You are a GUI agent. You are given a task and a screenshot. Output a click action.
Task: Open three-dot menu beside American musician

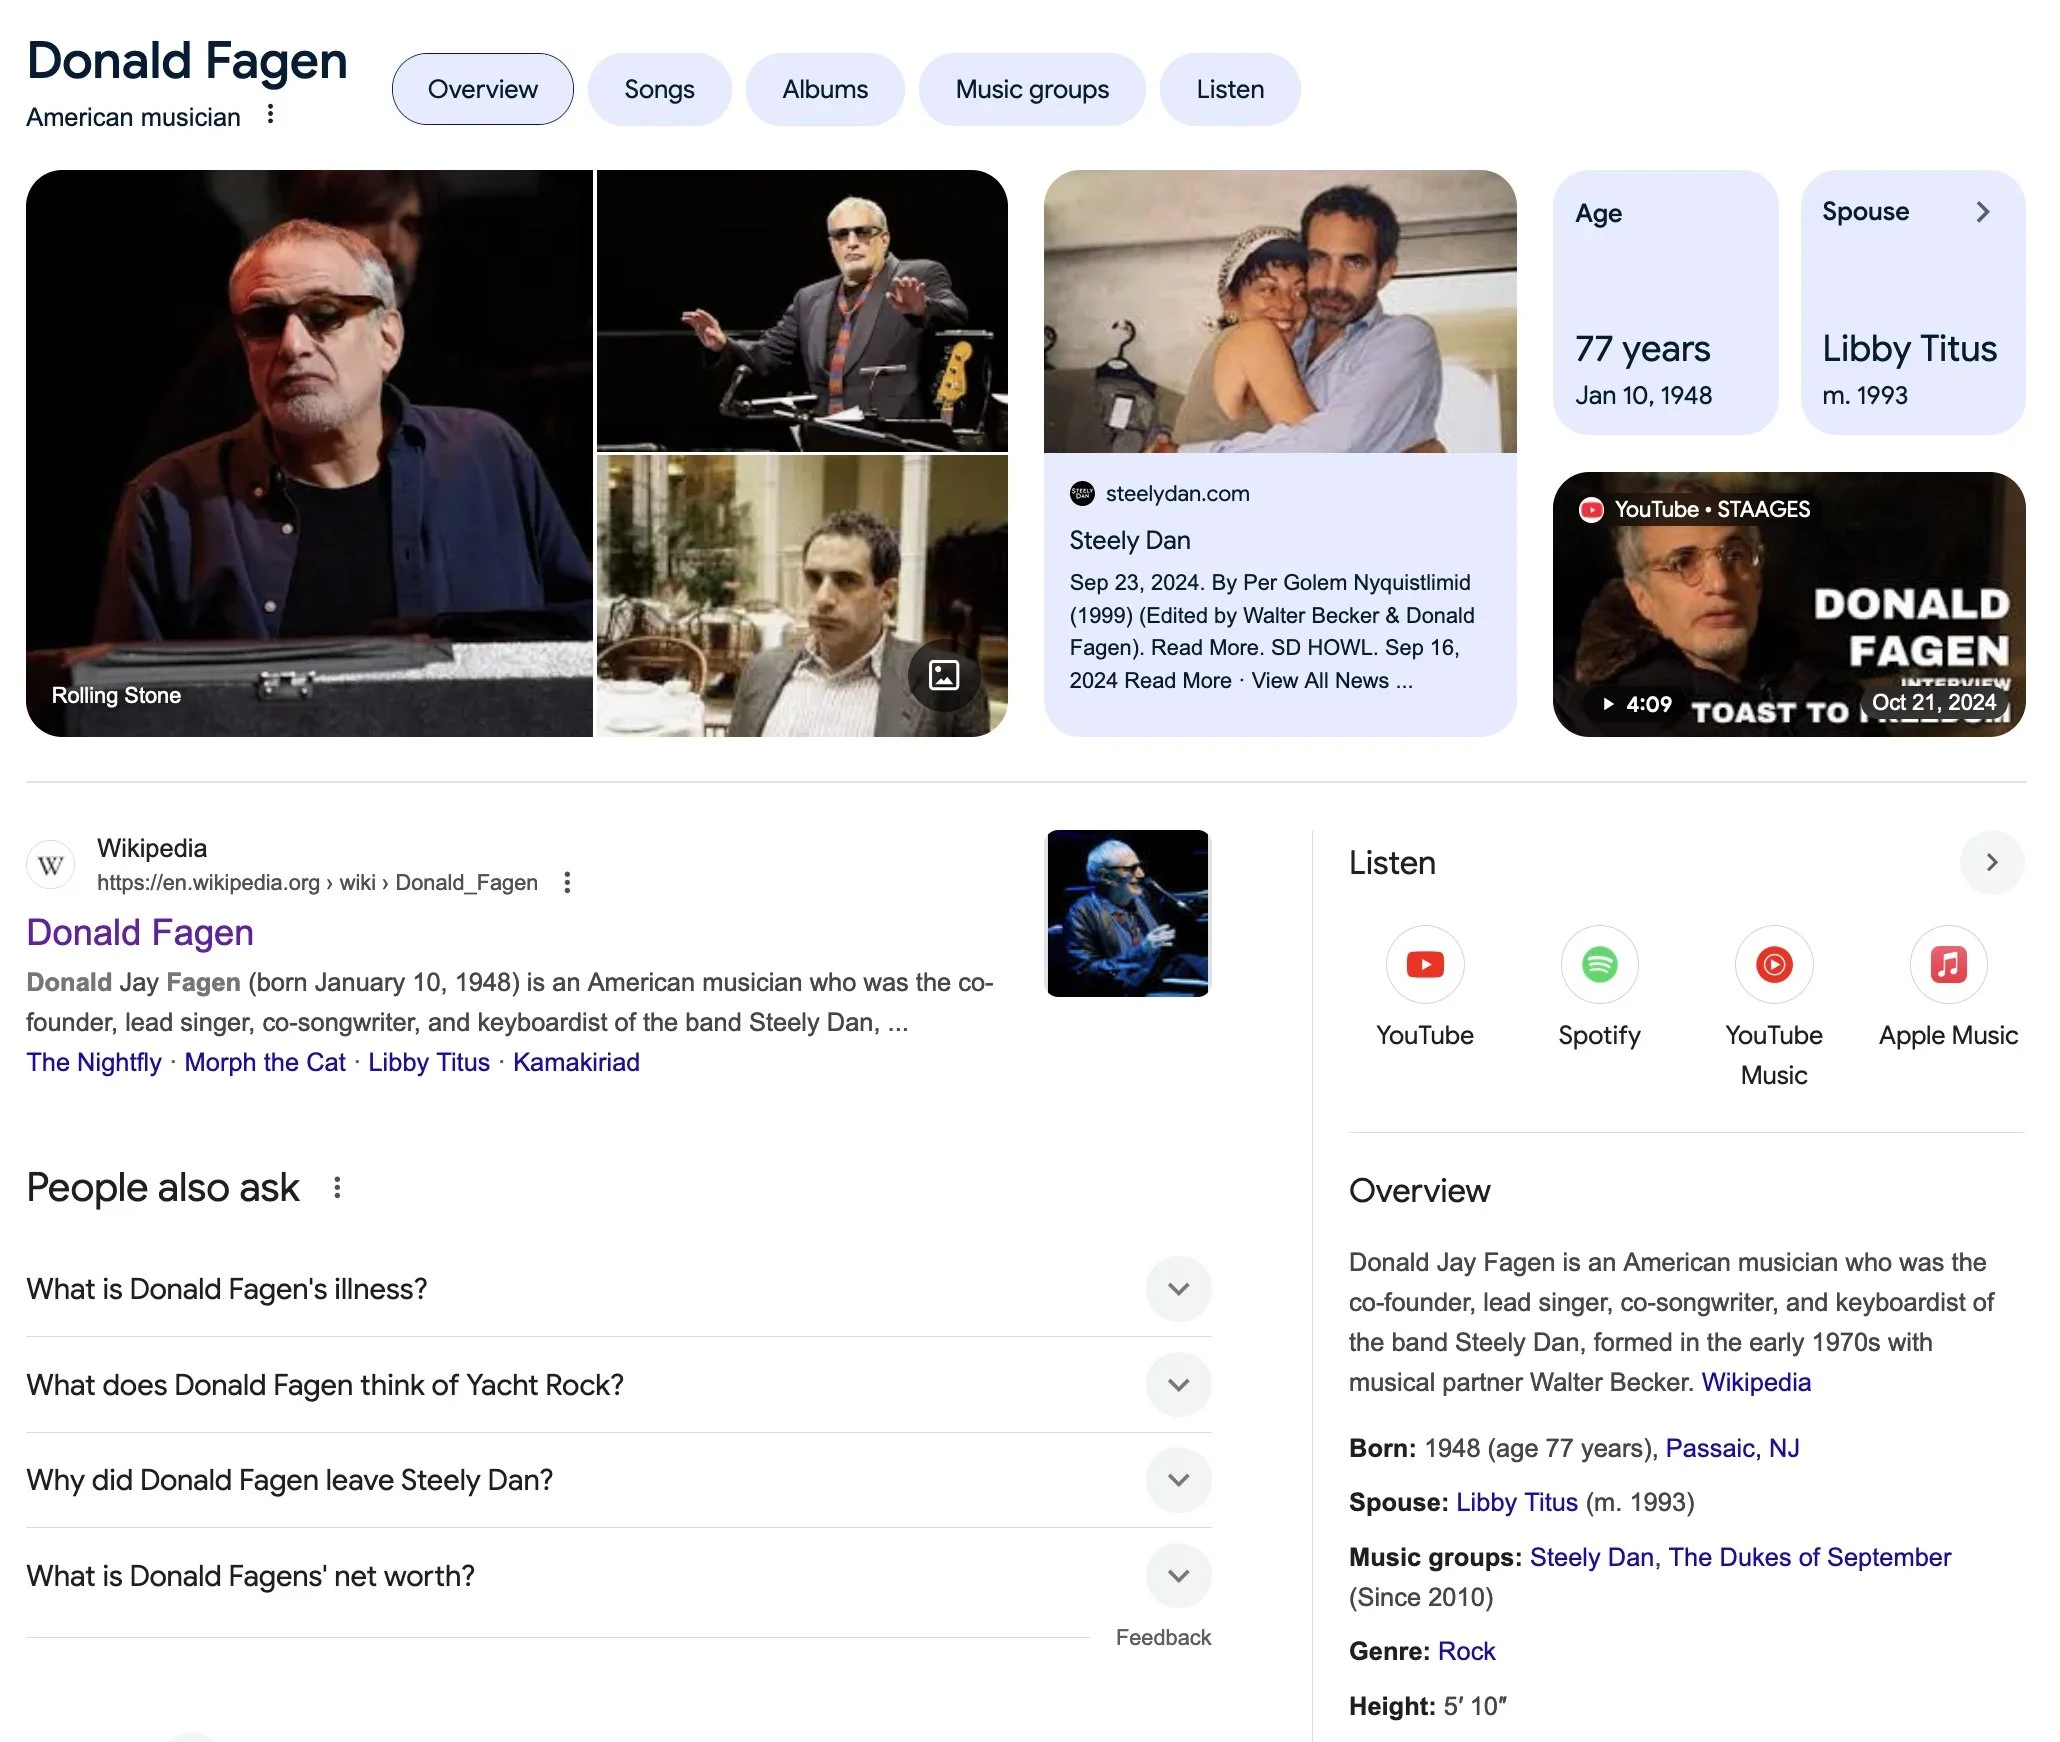pyautogui.click(x=270, y=115)
